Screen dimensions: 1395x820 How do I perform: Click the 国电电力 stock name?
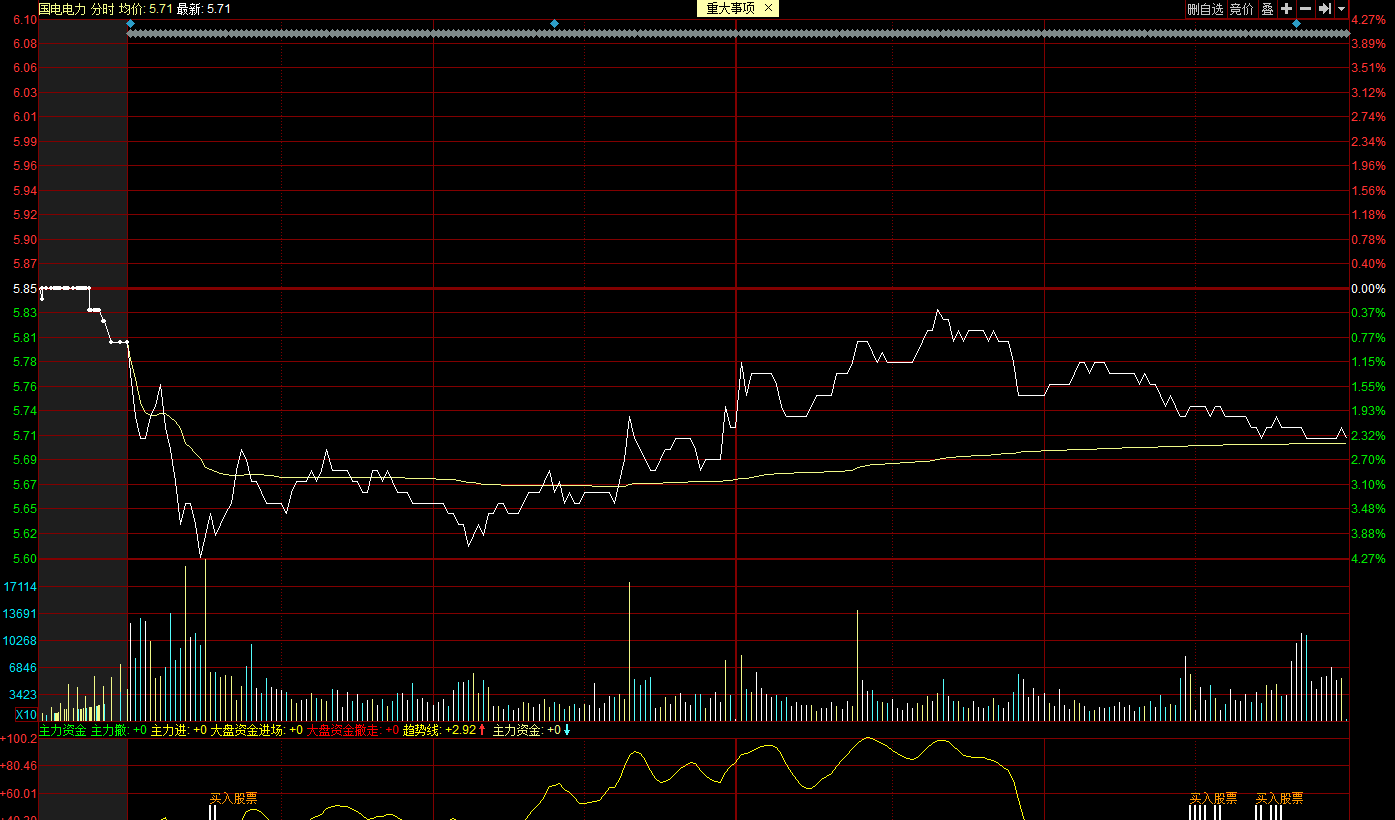pyautogui.click(x=62, y=8)
